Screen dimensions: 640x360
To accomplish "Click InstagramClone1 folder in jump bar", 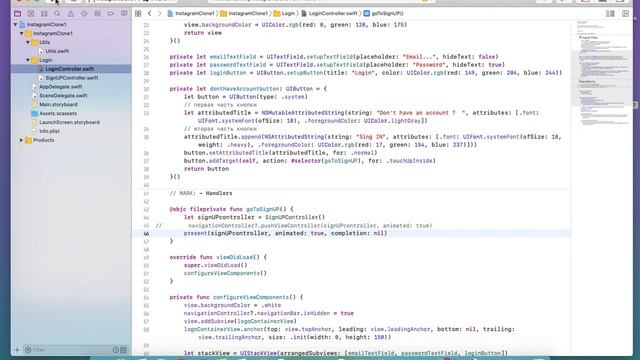I will click(x=244, y=13).
